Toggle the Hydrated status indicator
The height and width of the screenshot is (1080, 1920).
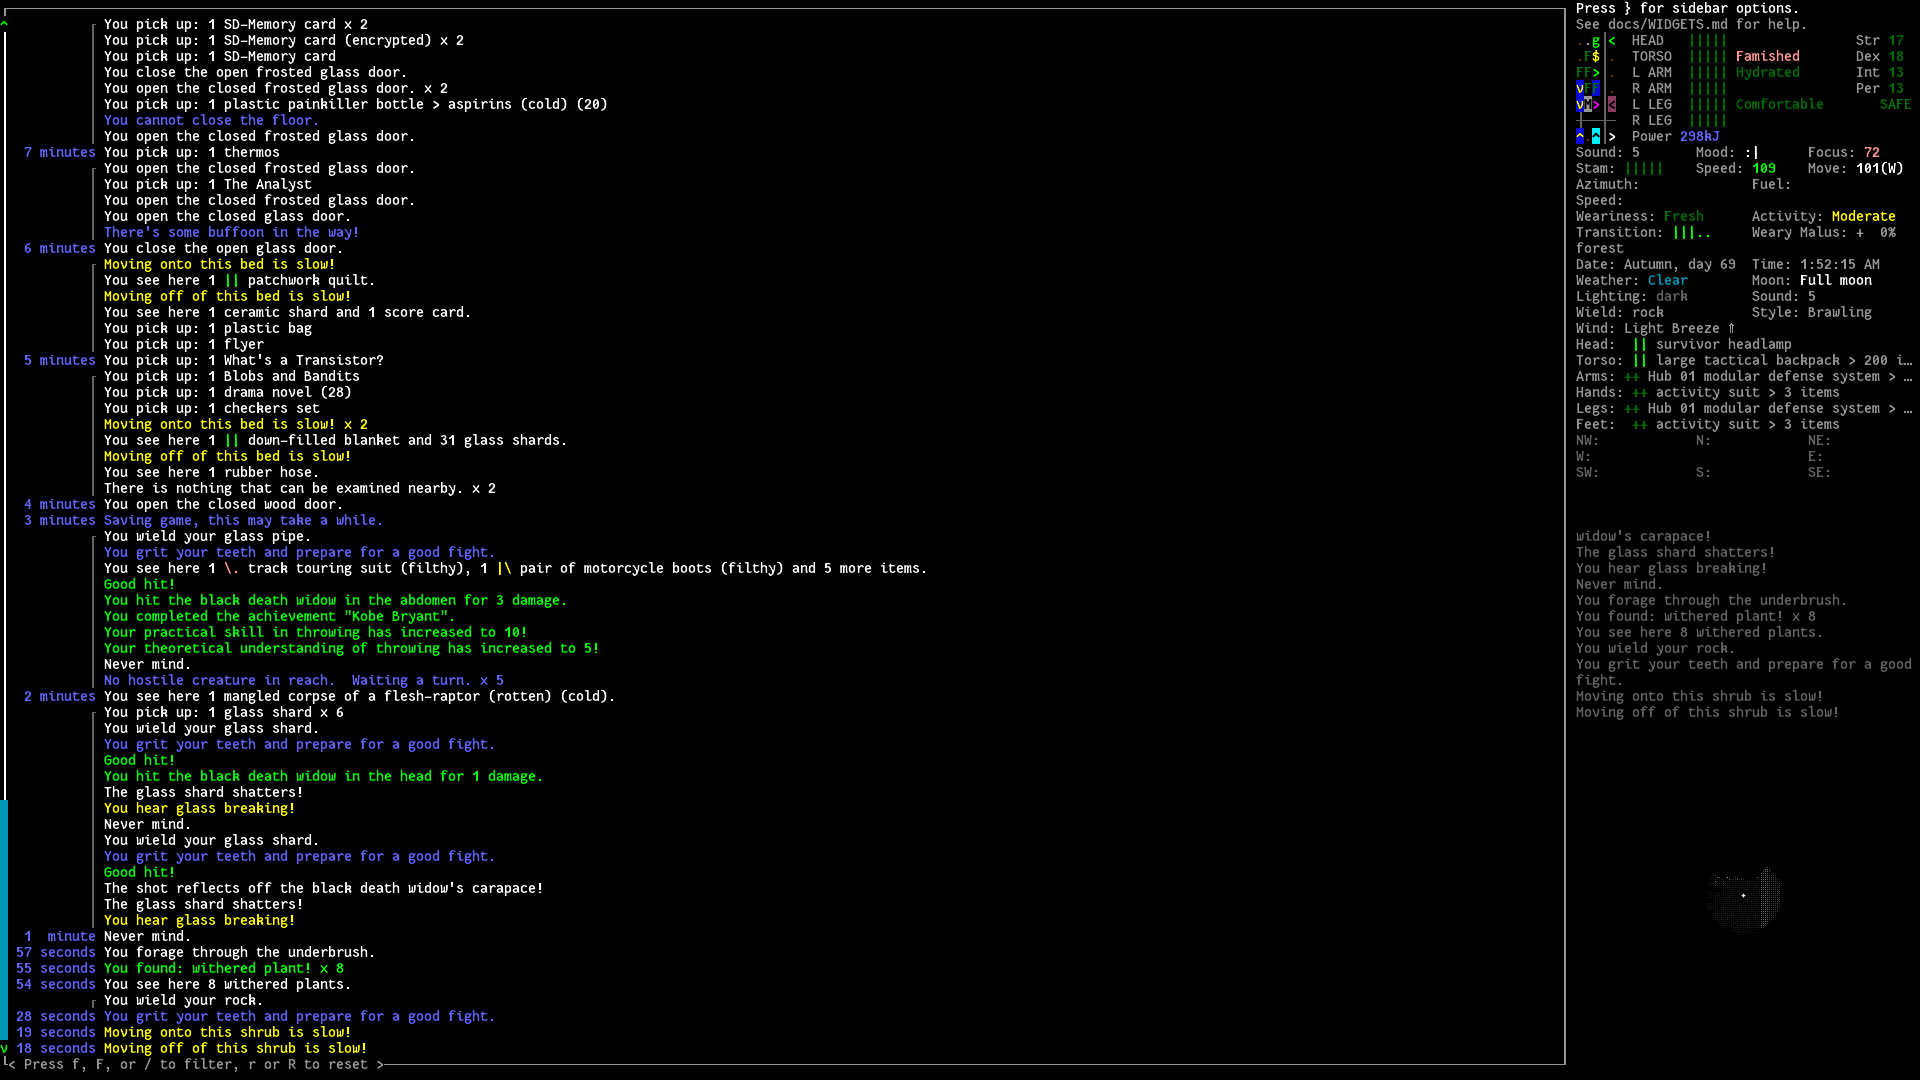tap(1770, 72)
